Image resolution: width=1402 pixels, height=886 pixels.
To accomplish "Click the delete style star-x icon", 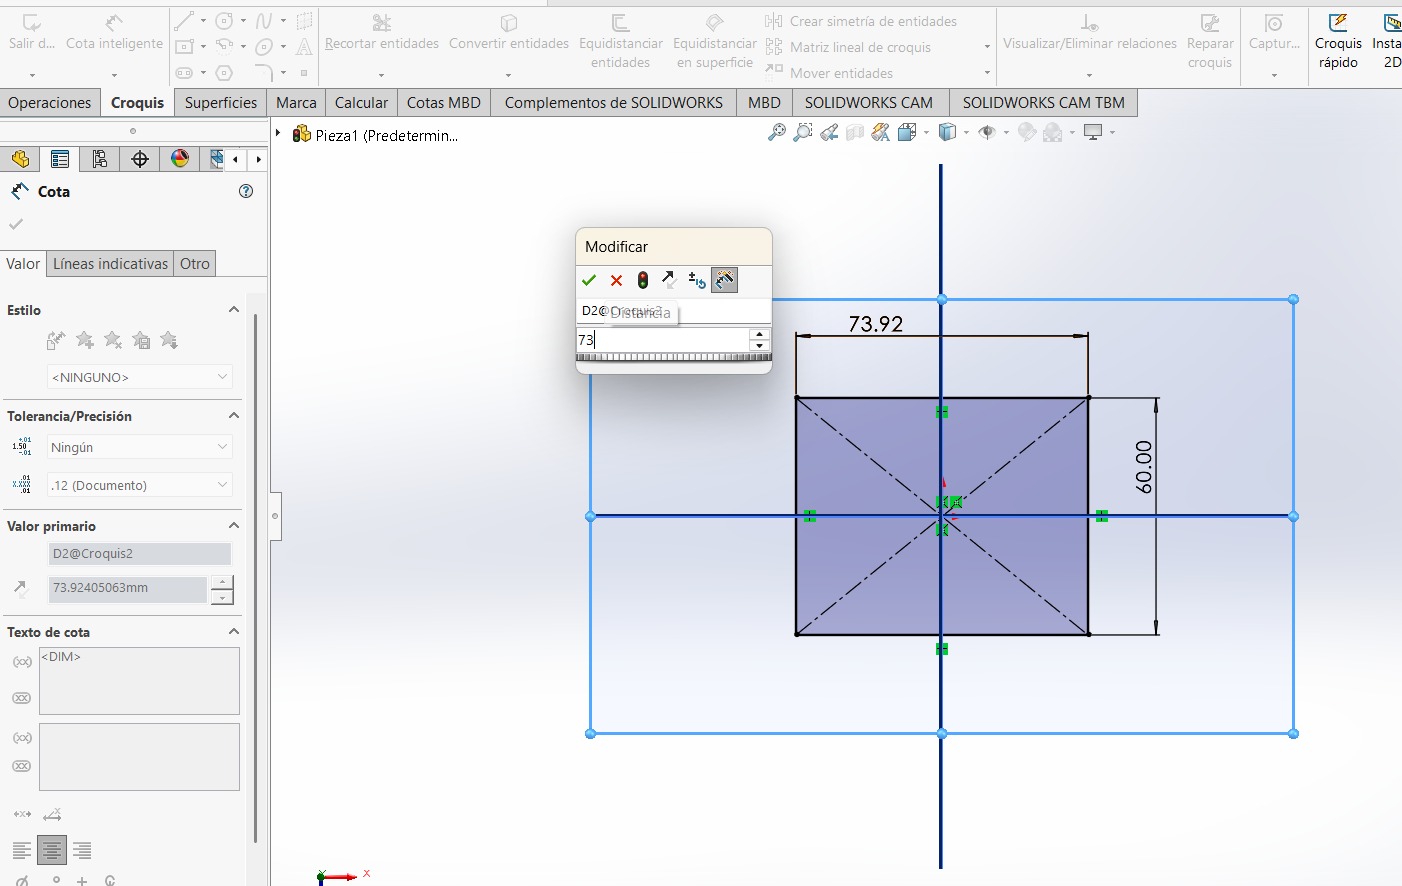I will (x=113, y=341).
